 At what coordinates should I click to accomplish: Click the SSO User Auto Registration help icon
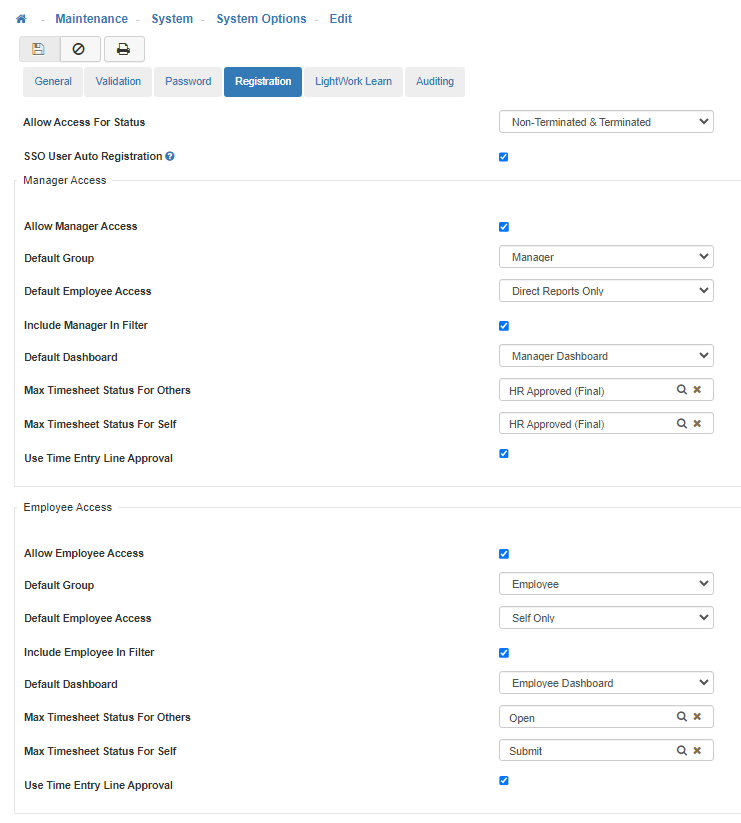pyautogui.click(x=170, y=156)
